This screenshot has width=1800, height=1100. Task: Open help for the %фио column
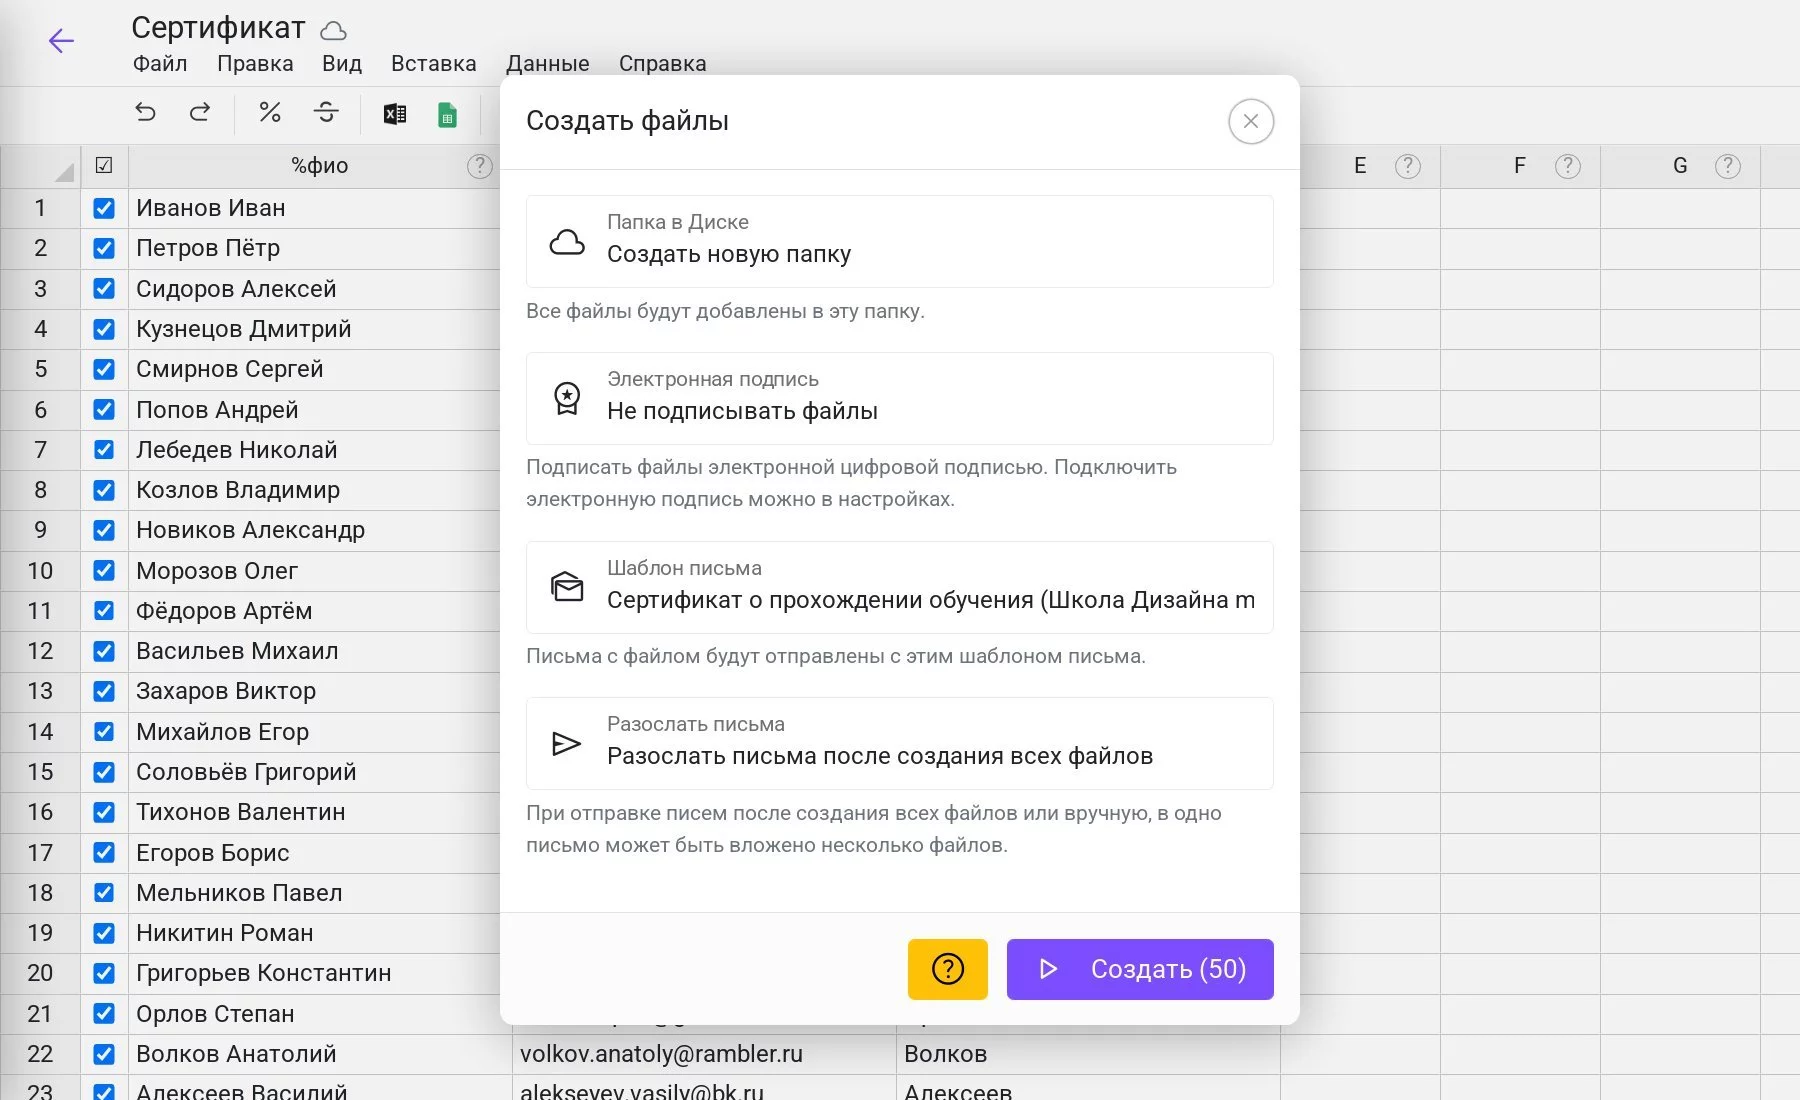(x=480, y=166)
